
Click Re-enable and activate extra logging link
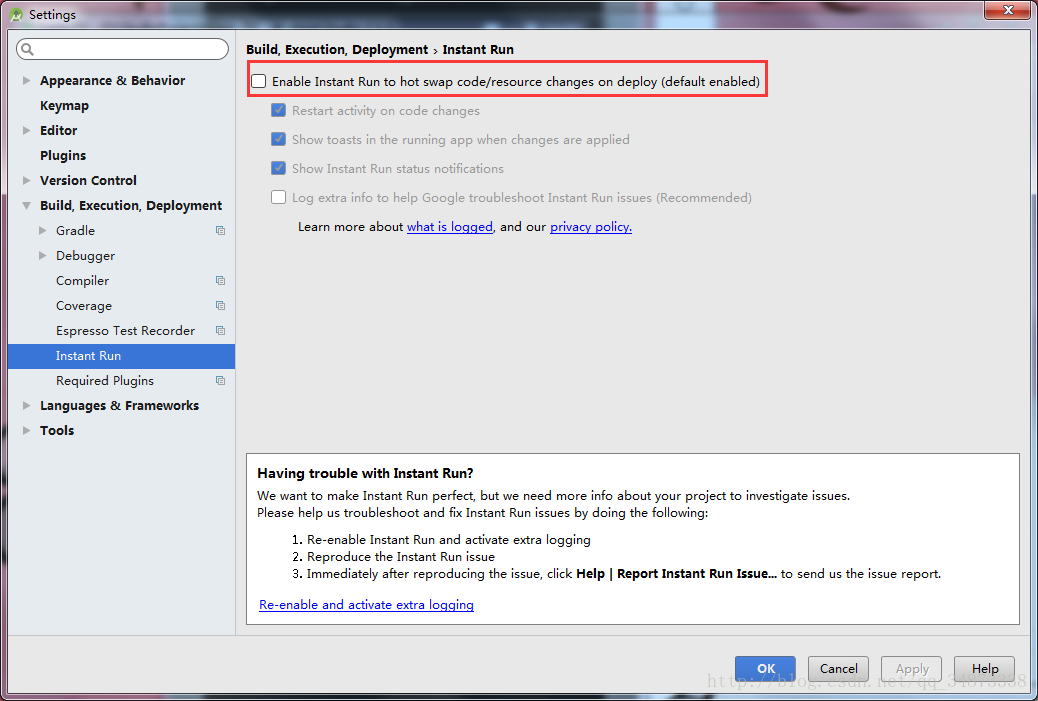[366, 604]
